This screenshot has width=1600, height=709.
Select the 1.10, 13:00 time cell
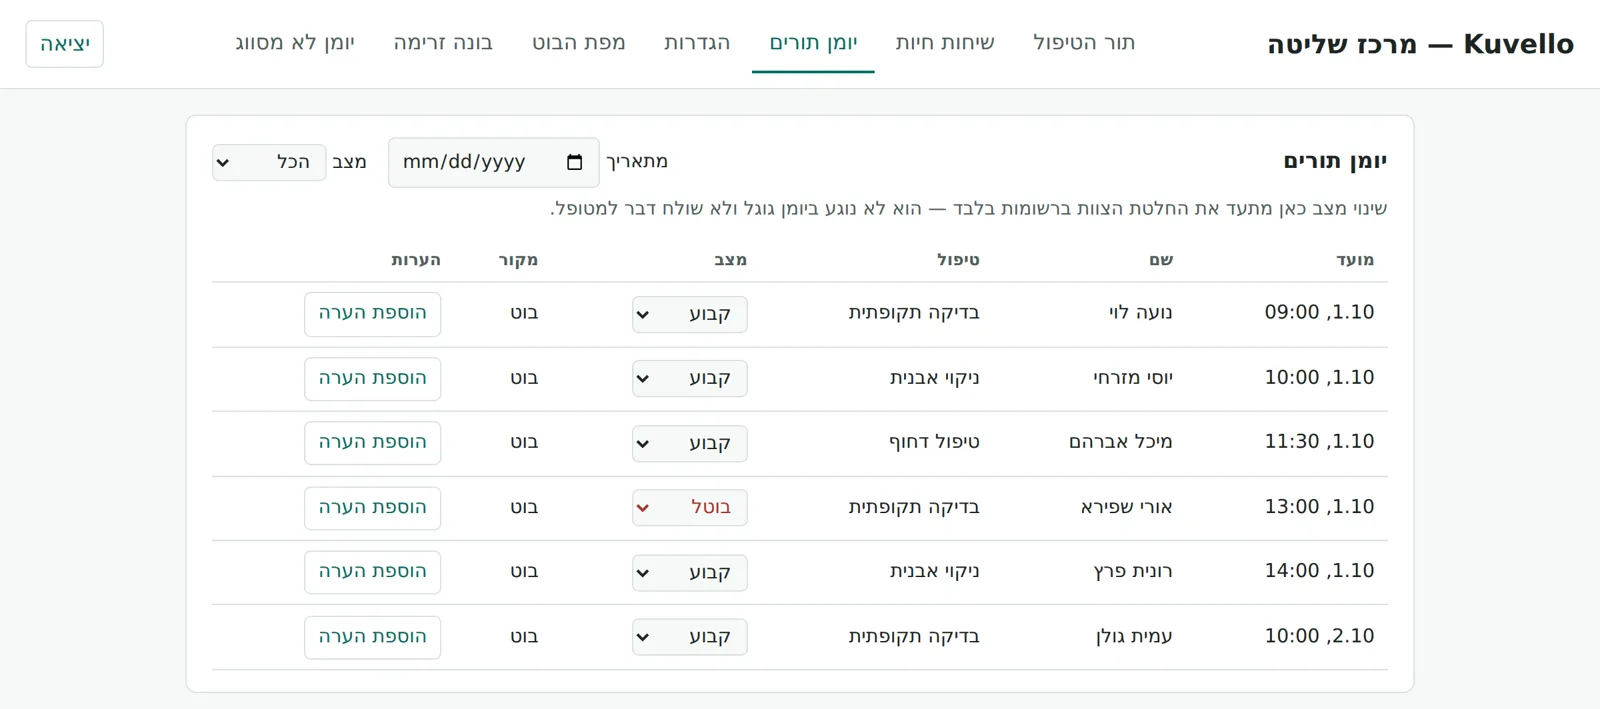(x=1319, y=507)
